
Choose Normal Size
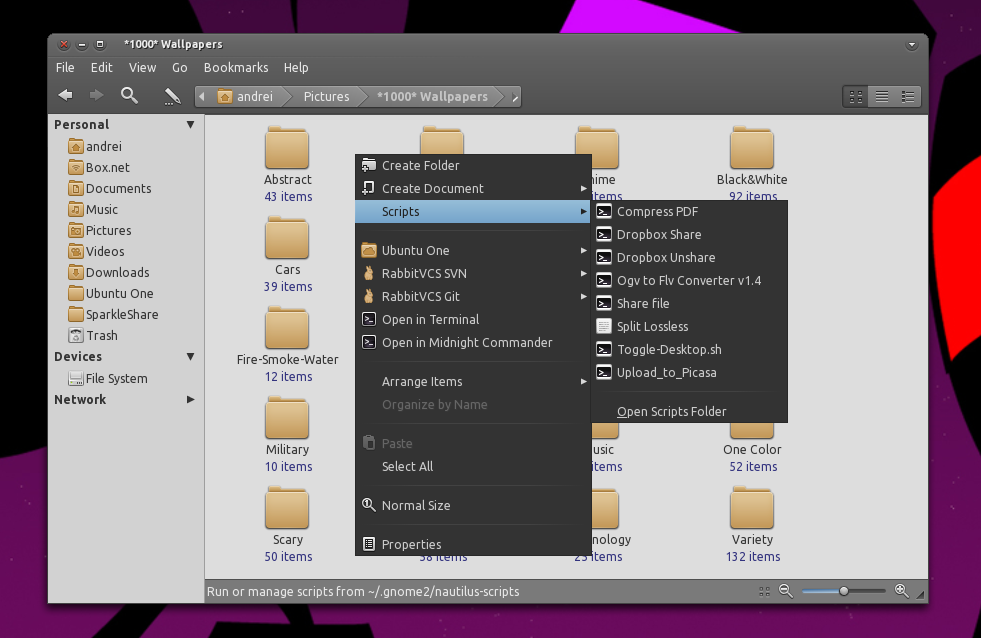point(474,505)
